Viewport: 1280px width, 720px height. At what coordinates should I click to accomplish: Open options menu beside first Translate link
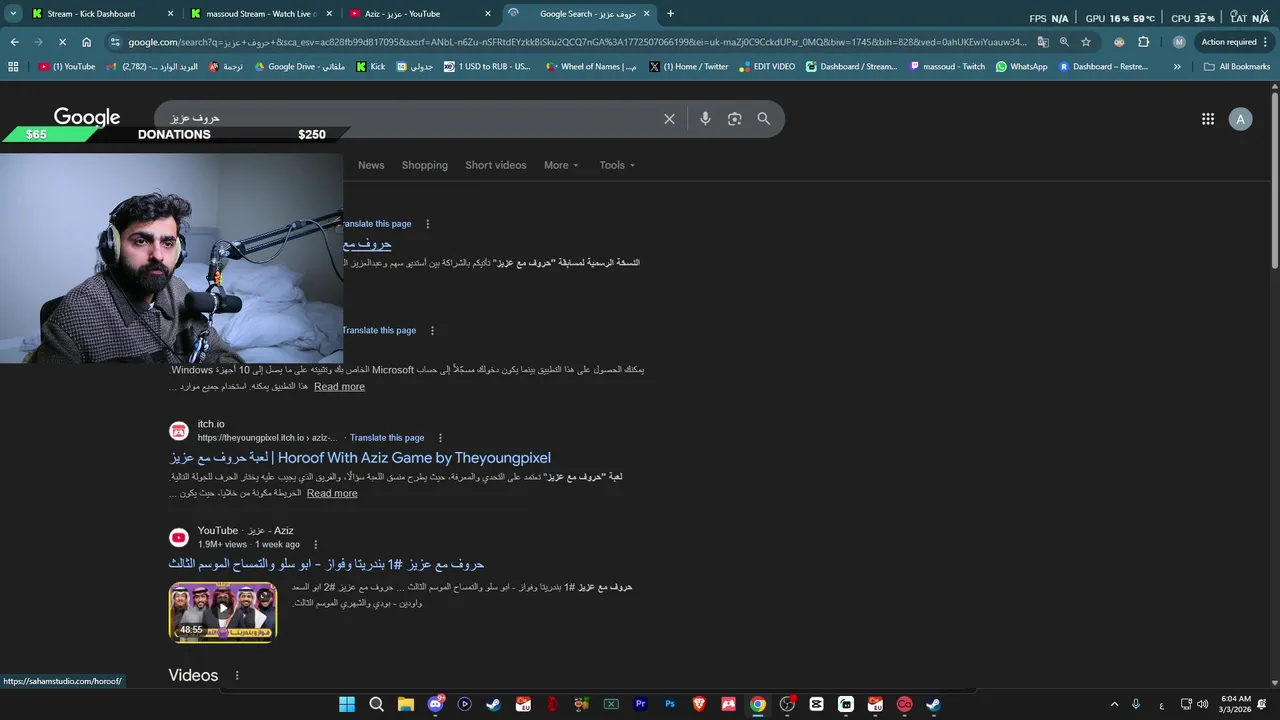(428, 224)
